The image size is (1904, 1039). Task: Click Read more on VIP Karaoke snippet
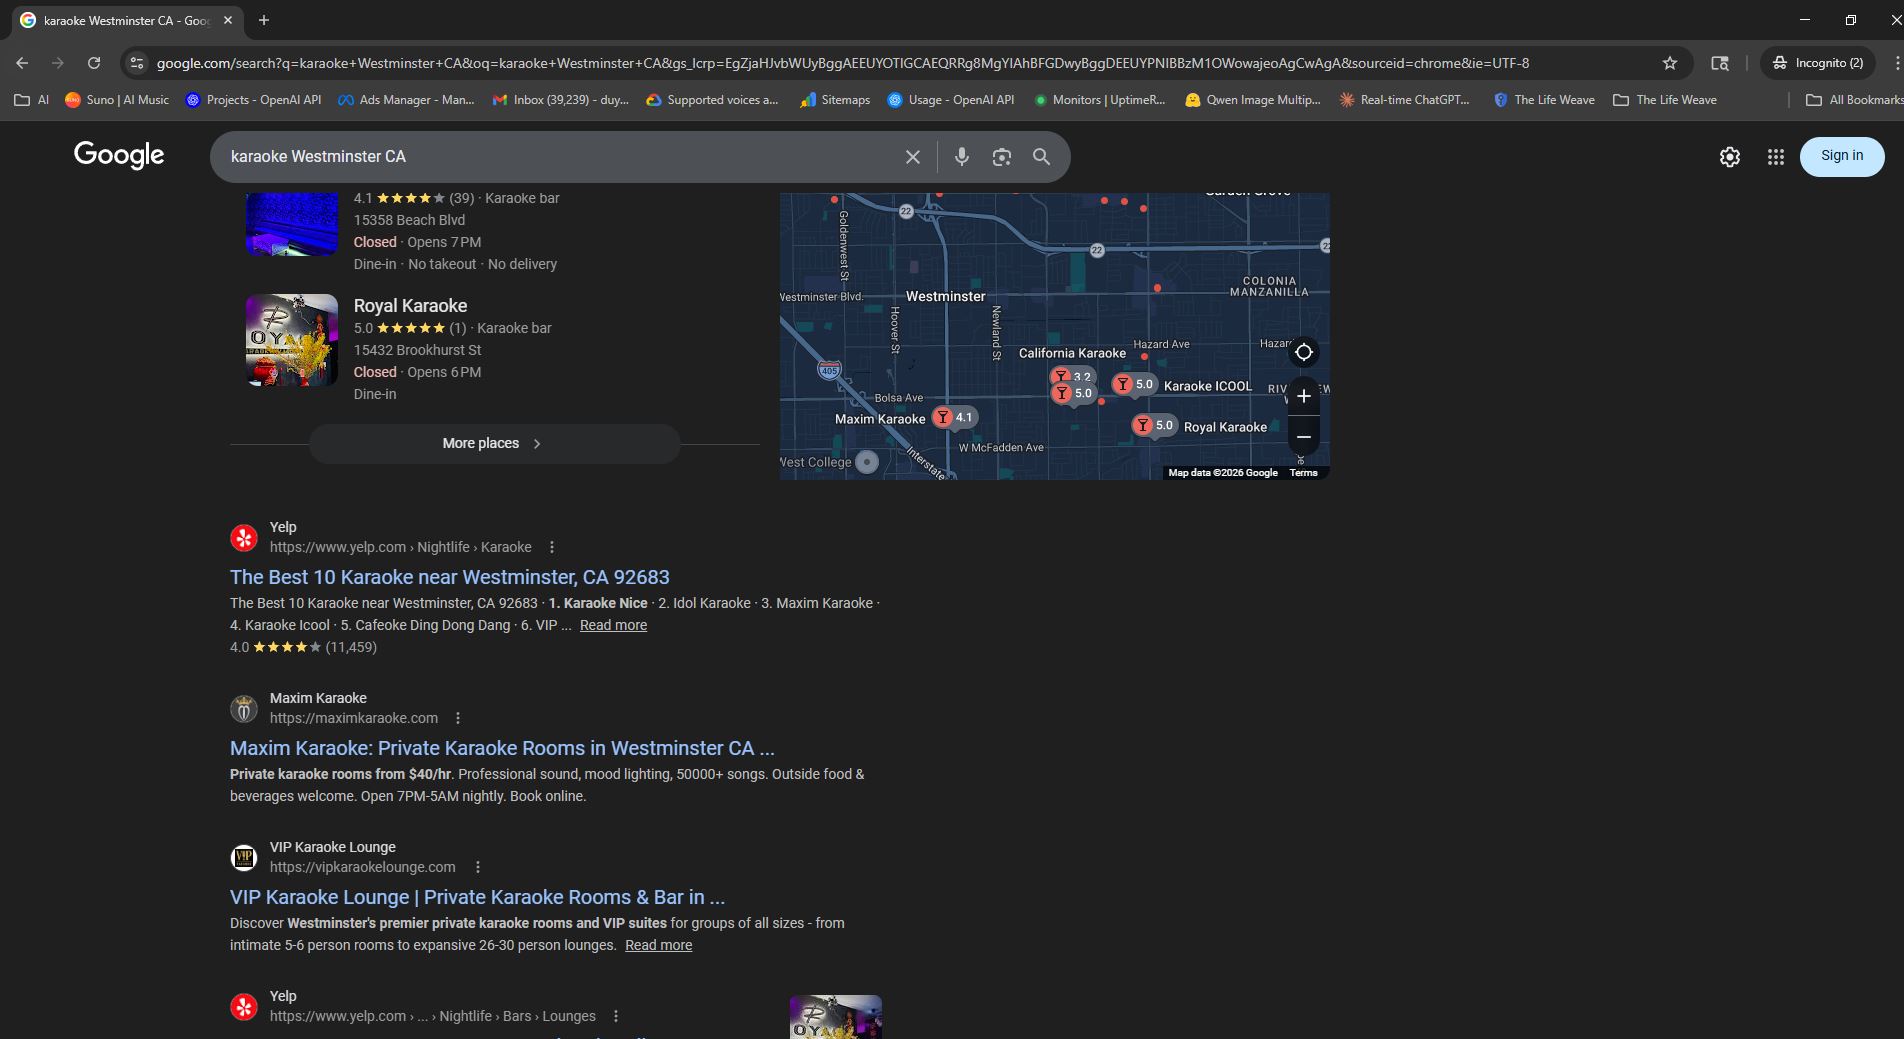[x=658, y=945]
